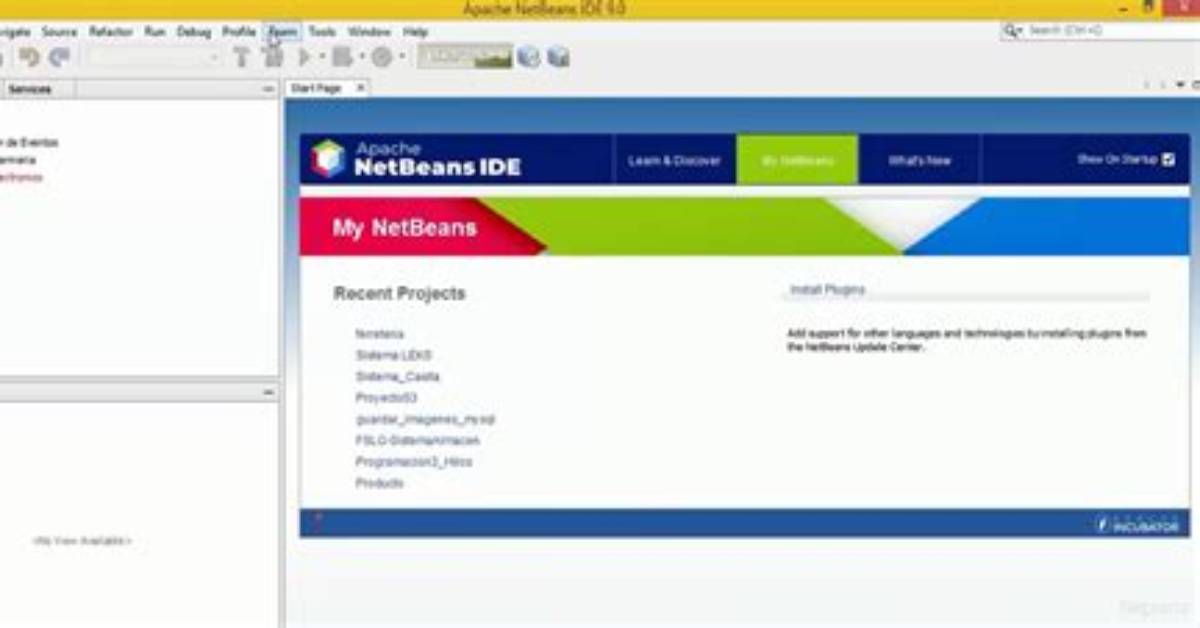Open the Refactor menu

coord(111,32)
